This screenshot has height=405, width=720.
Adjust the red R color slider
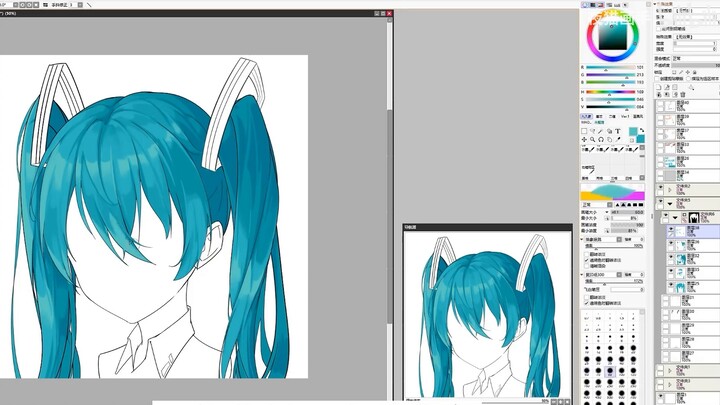tap(610, 68)
